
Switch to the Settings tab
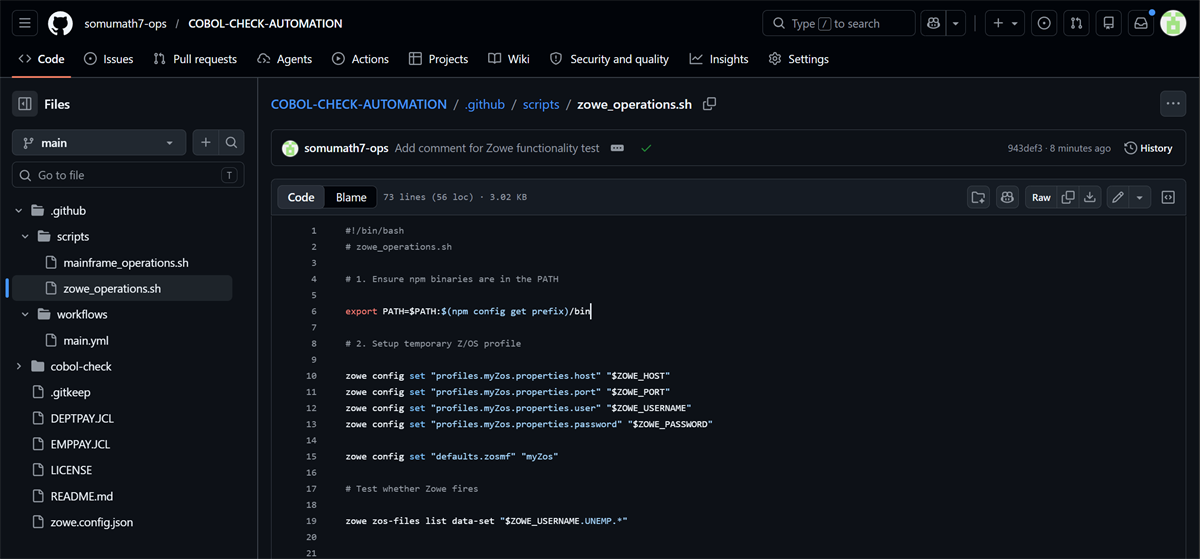(798, 59)
